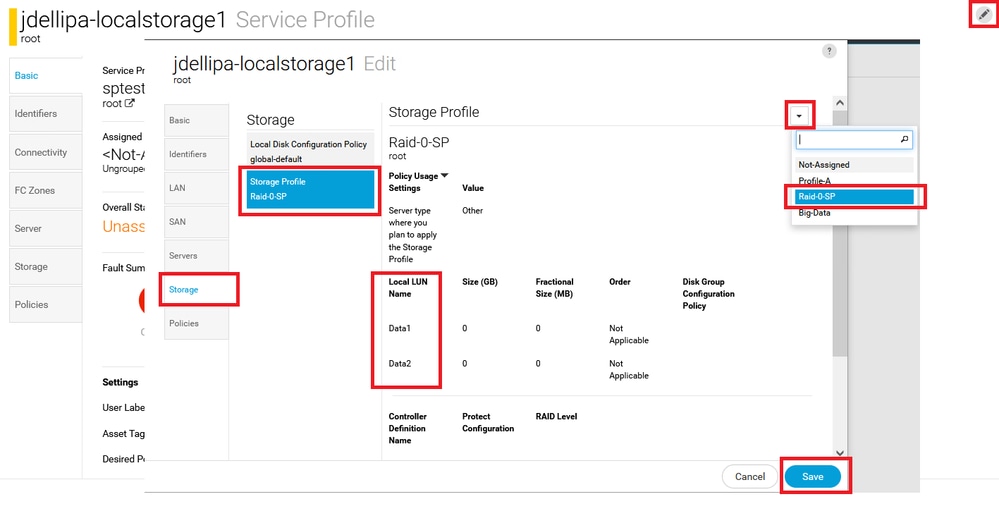The image size is (999, 513).
Task: Click the Data1 LUN name
Action: (x=400, y=328)
